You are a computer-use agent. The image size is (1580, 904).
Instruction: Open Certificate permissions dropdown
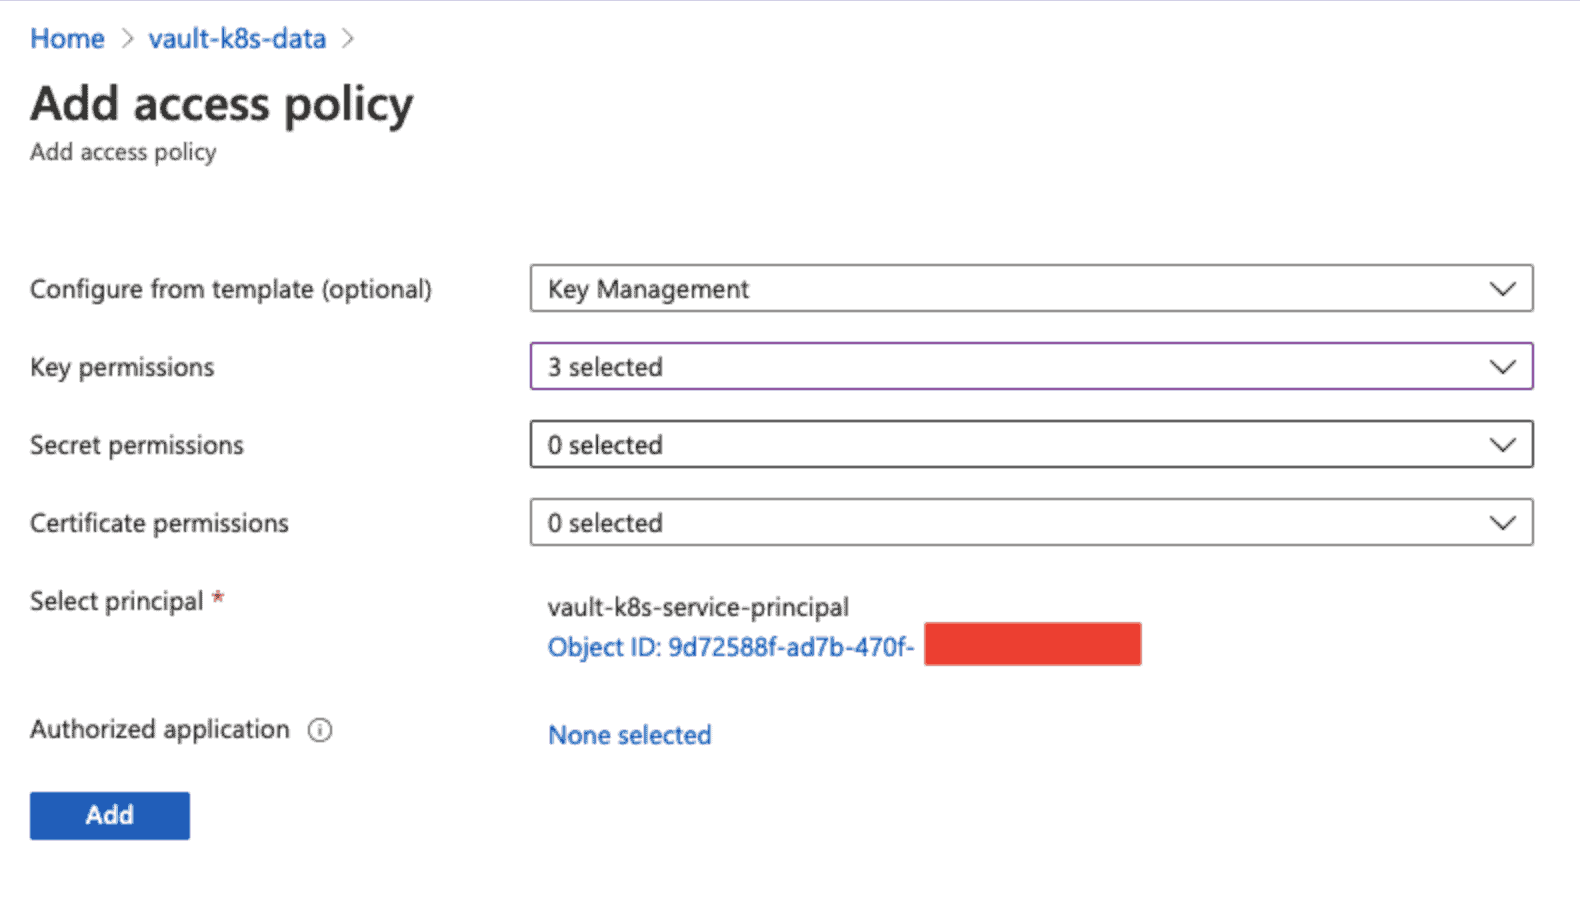(x=1031, y=522)
